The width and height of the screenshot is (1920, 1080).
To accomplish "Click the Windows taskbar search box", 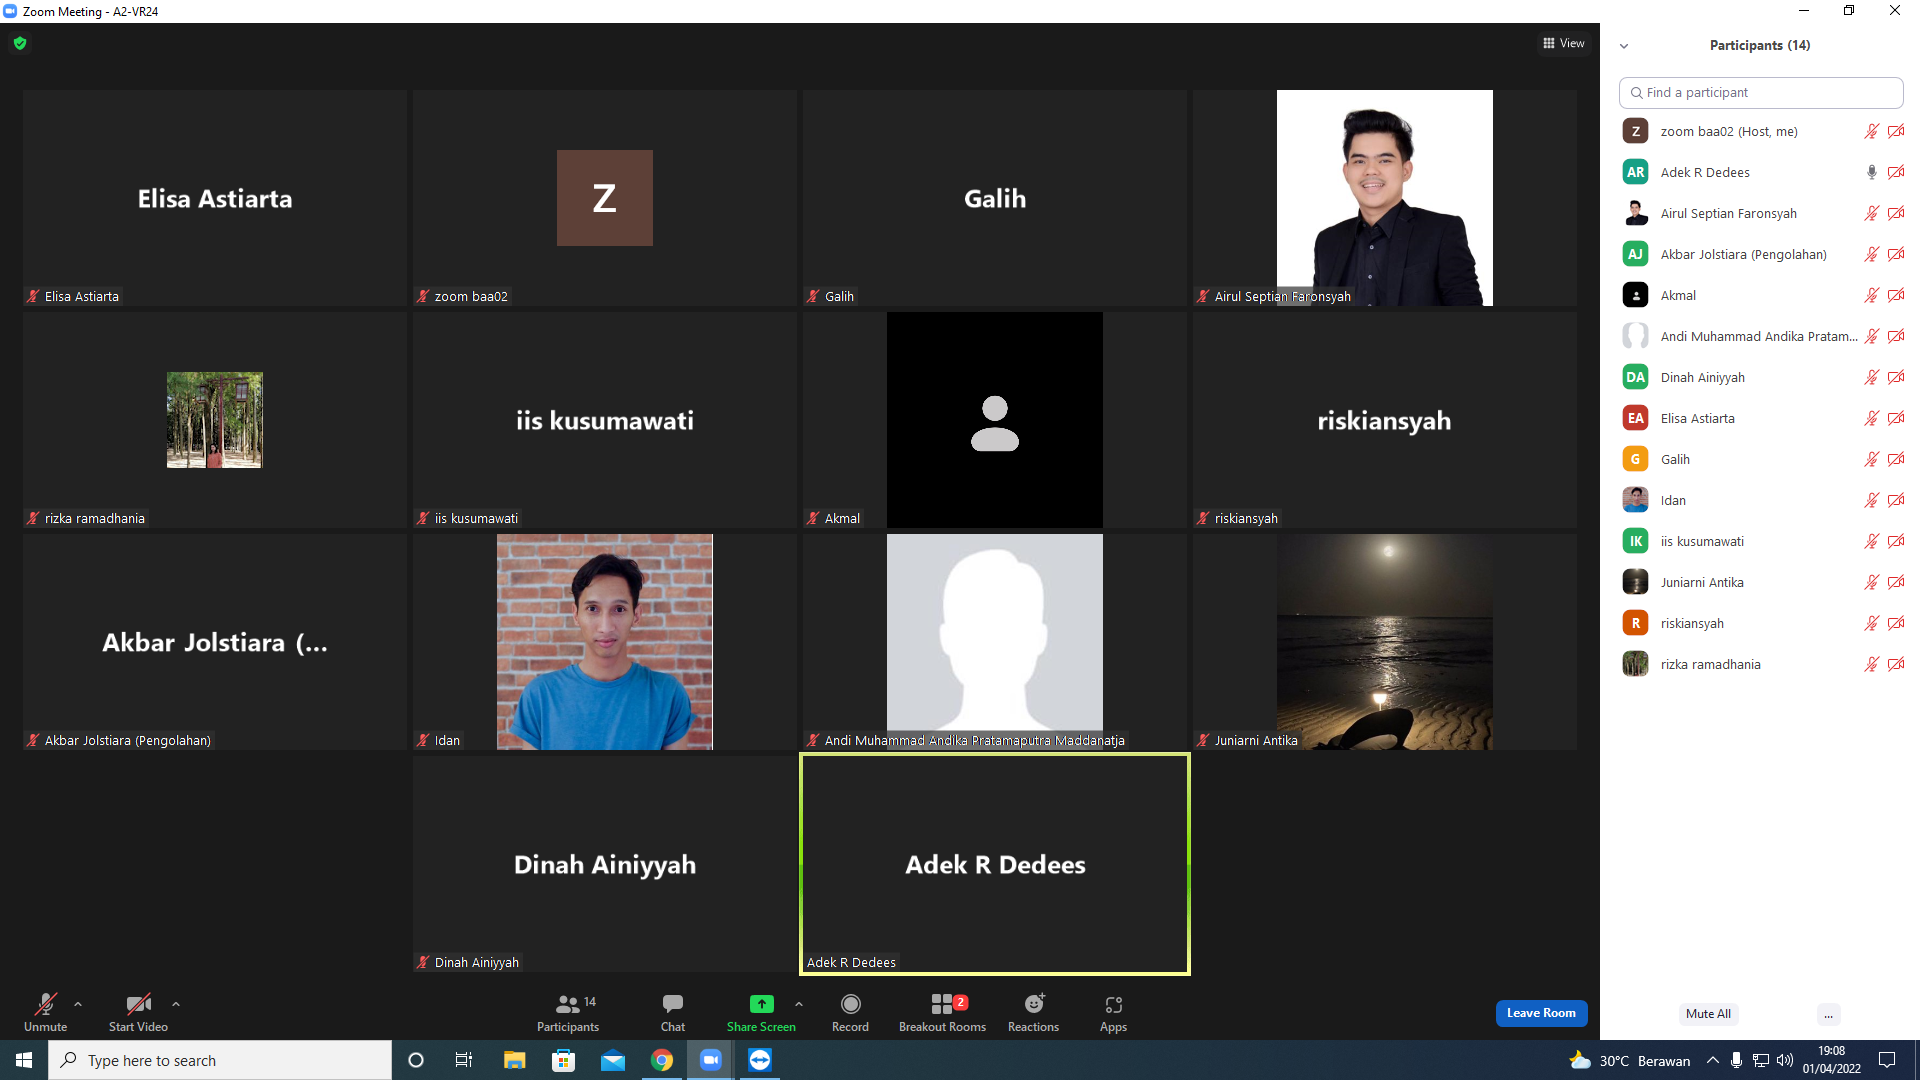I will point(220,1060).
